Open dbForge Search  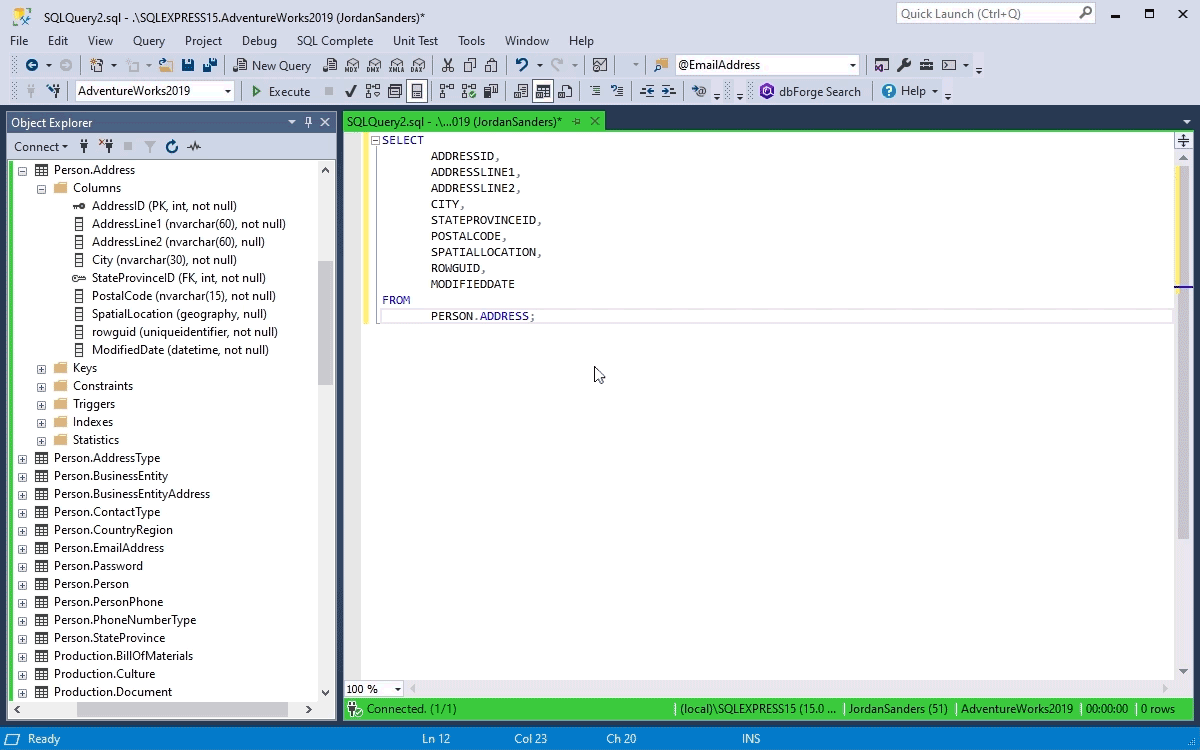tap(810, 91)
